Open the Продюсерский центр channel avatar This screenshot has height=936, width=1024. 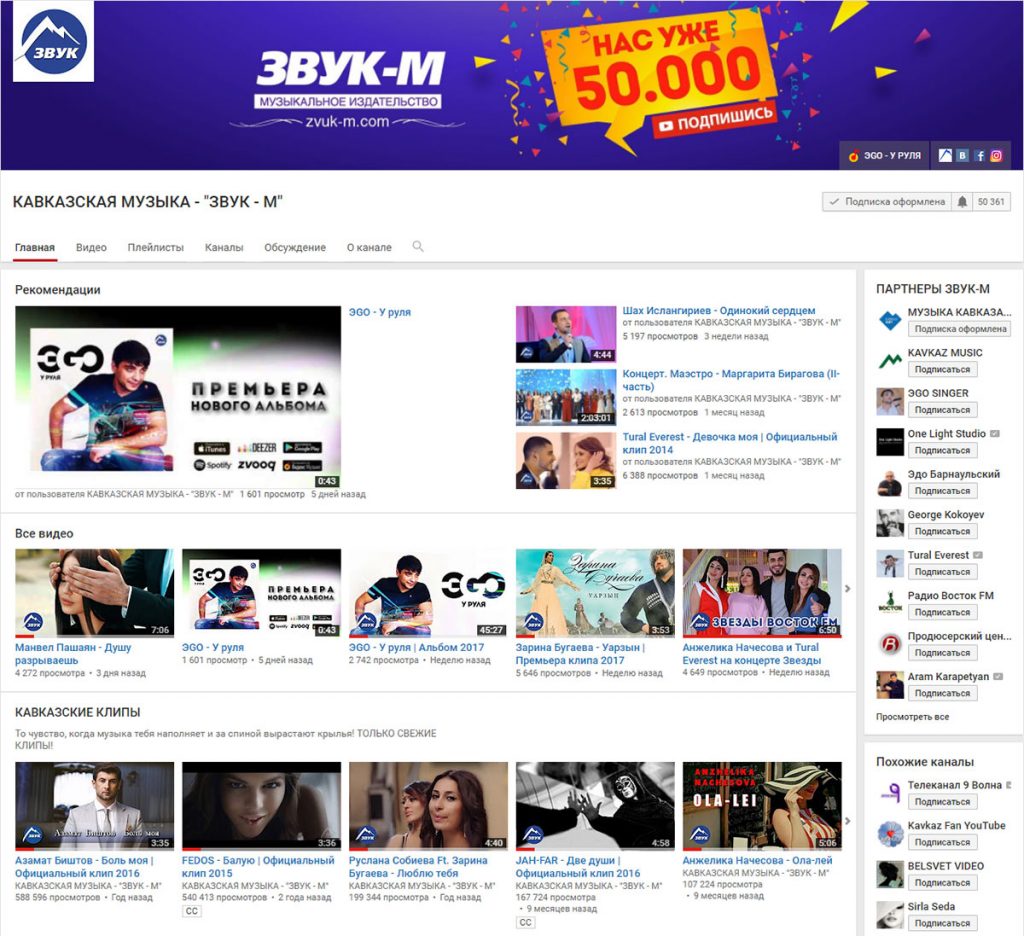point(890,644)
